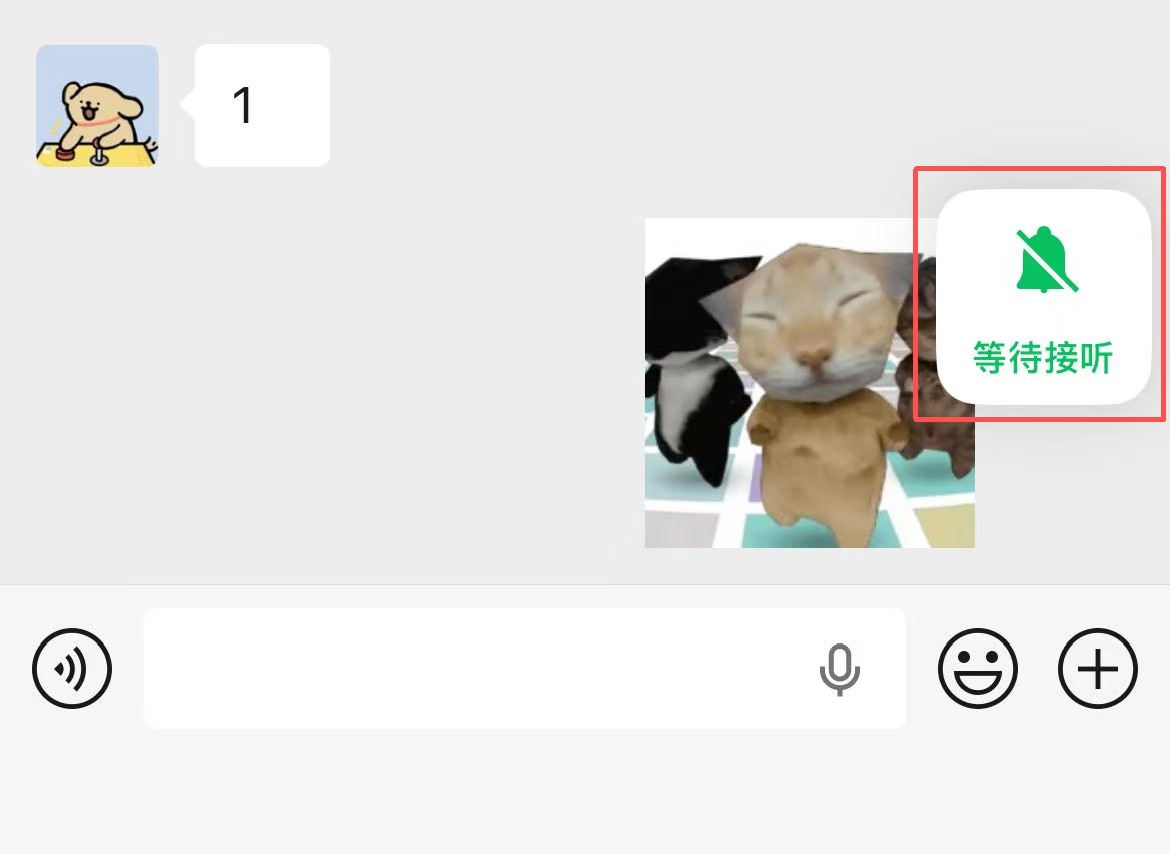Image resolution: width=1170 pixels, height=854 pixels.
Task: Select the received message bubble "1"
Action: (x=262, y=105)
